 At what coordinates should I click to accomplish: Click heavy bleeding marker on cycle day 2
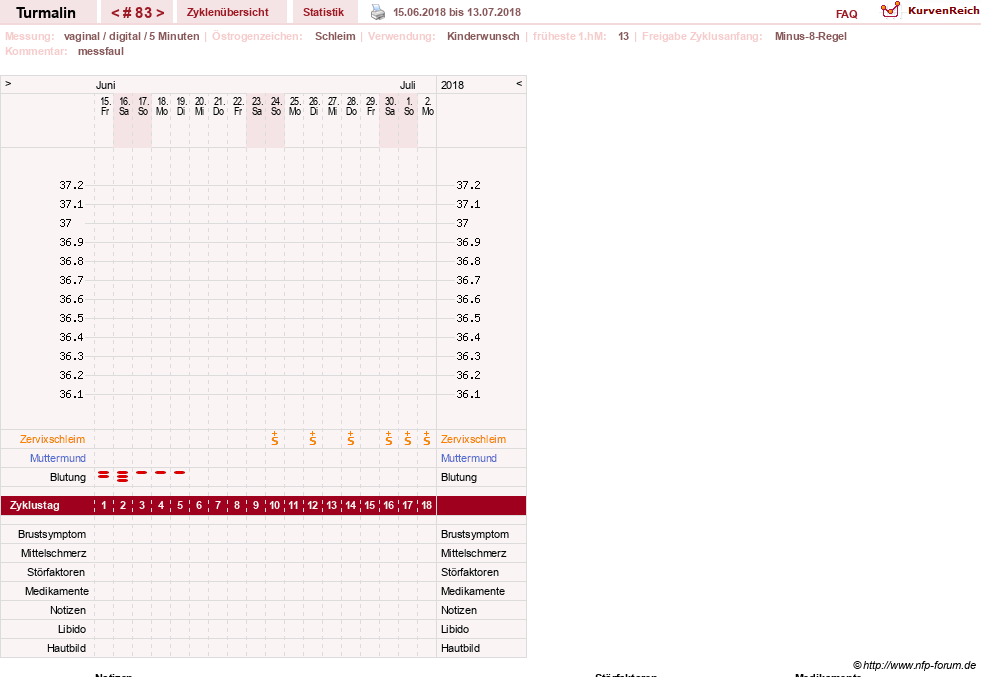coord(123,477)
